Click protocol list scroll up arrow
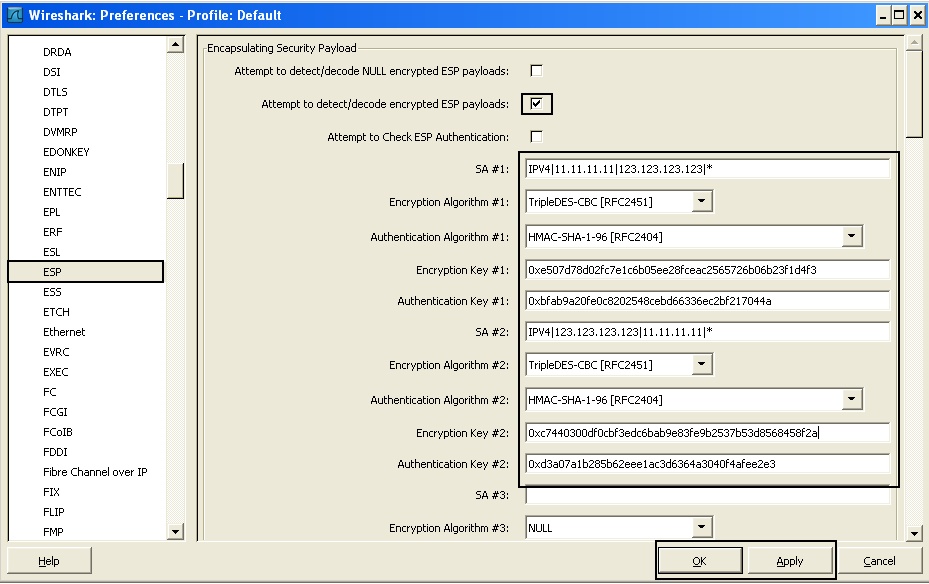The height and width of the screenshot is (584, 929). (175, 44)
